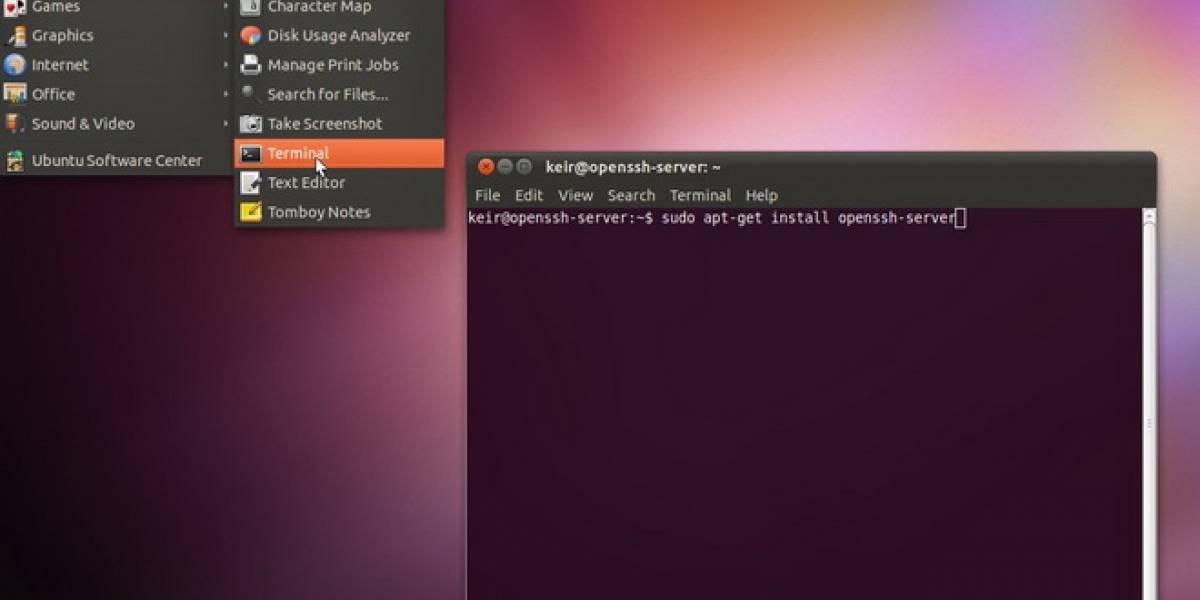This screenshot has height=600, width=1200.
Task: Close the terminal window
Action: tap(486, 167)
